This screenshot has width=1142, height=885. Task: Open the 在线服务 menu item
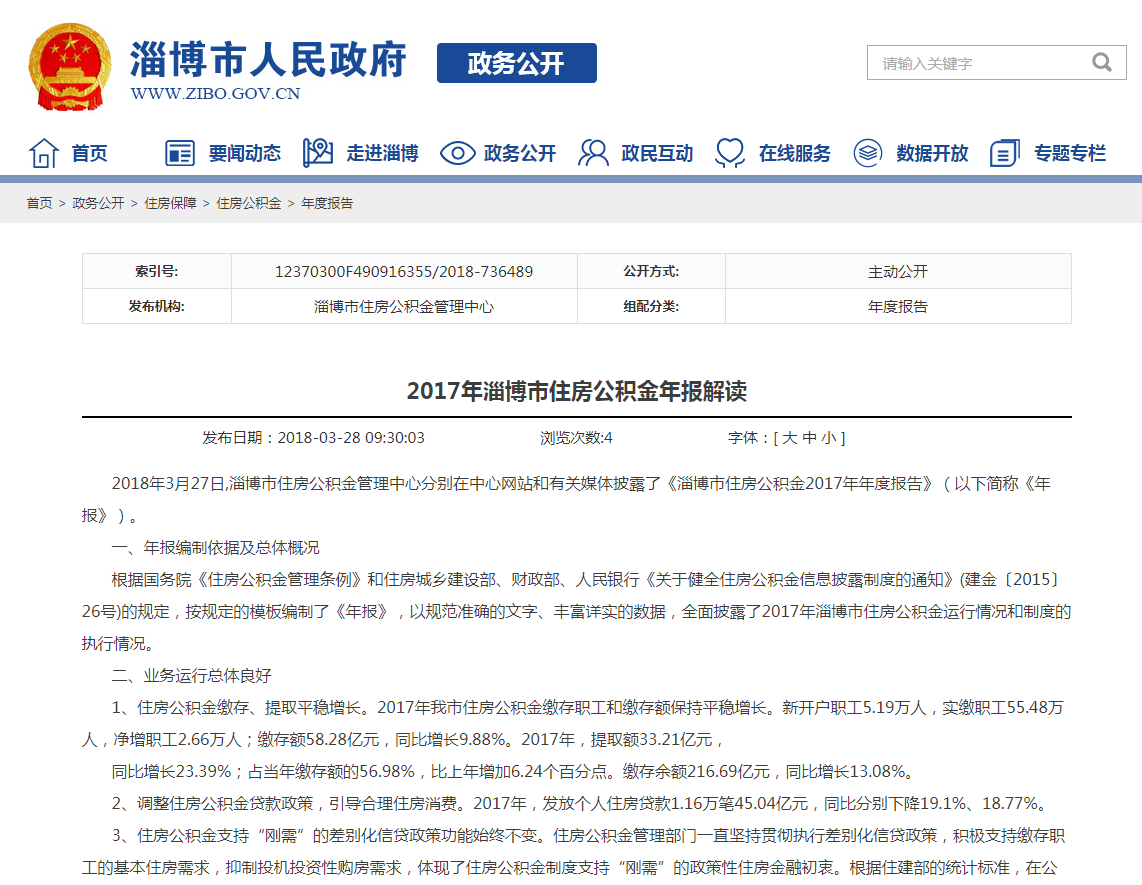coord(795,154)
